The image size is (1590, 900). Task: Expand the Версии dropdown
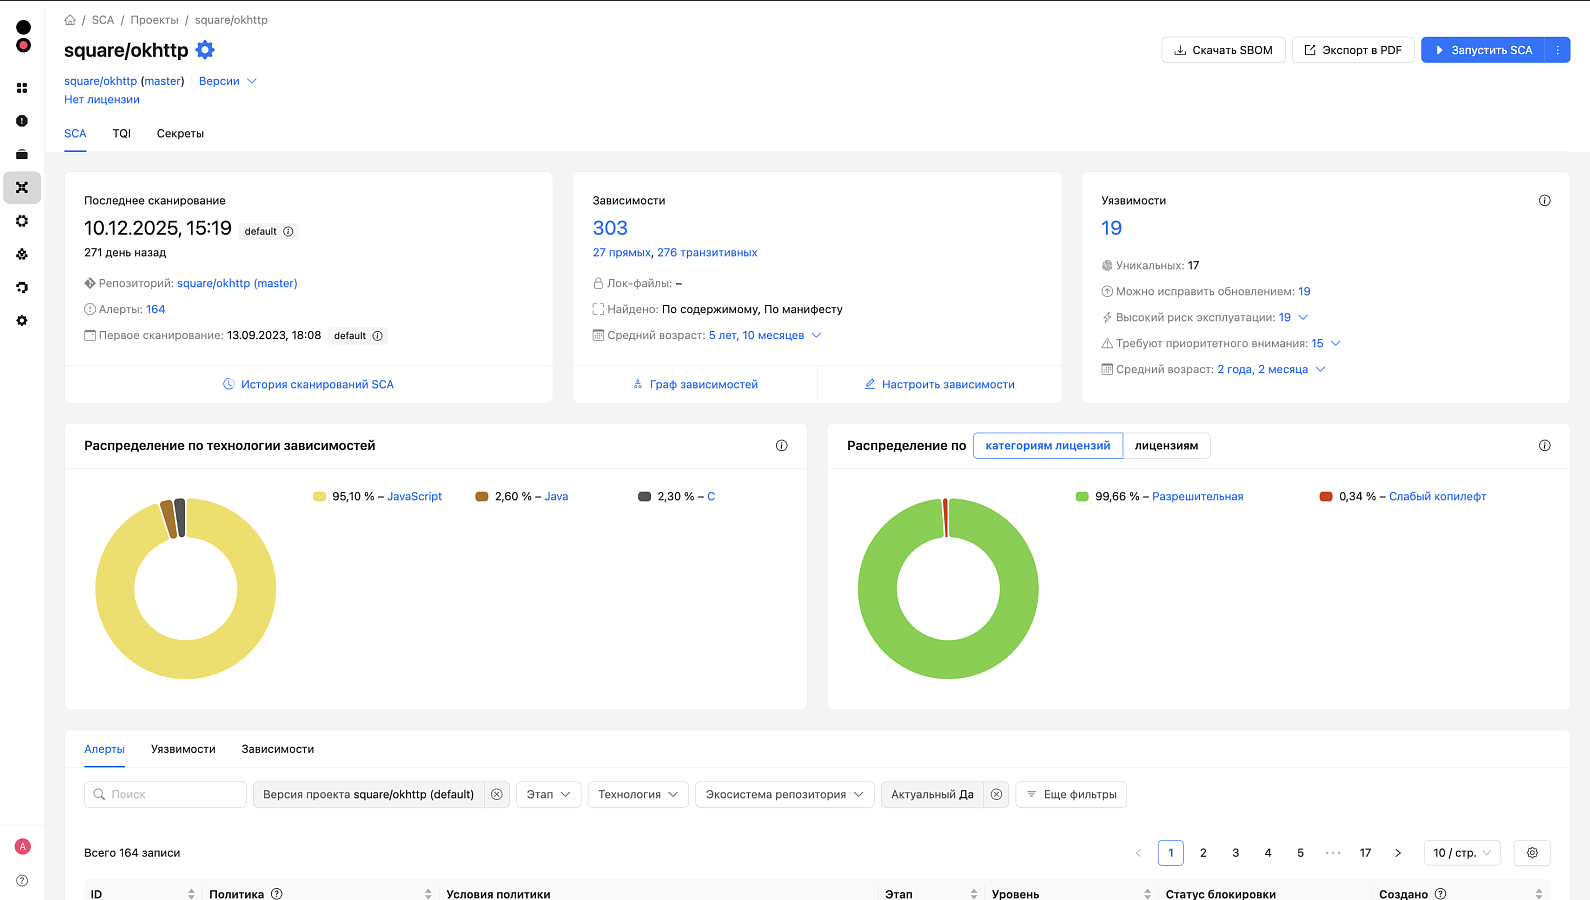(228, 81)
